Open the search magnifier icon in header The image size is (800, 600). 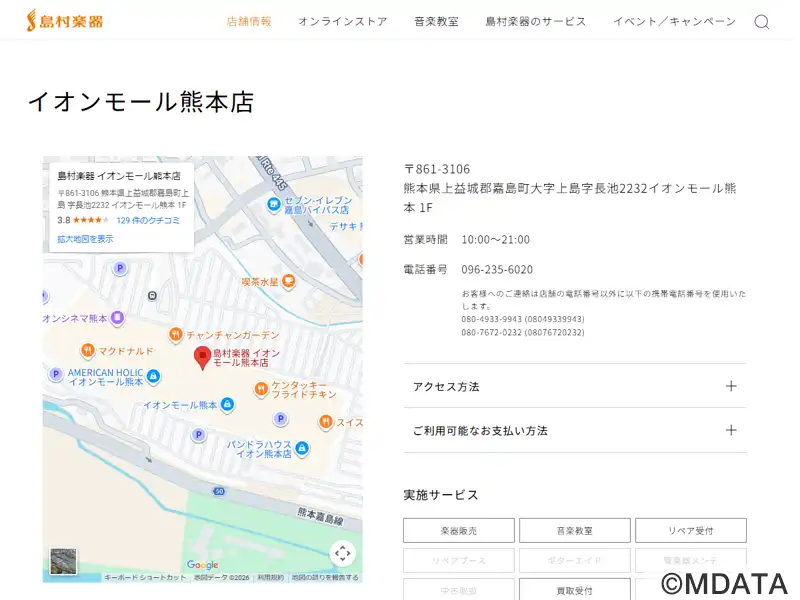click(x=761, y=22)
